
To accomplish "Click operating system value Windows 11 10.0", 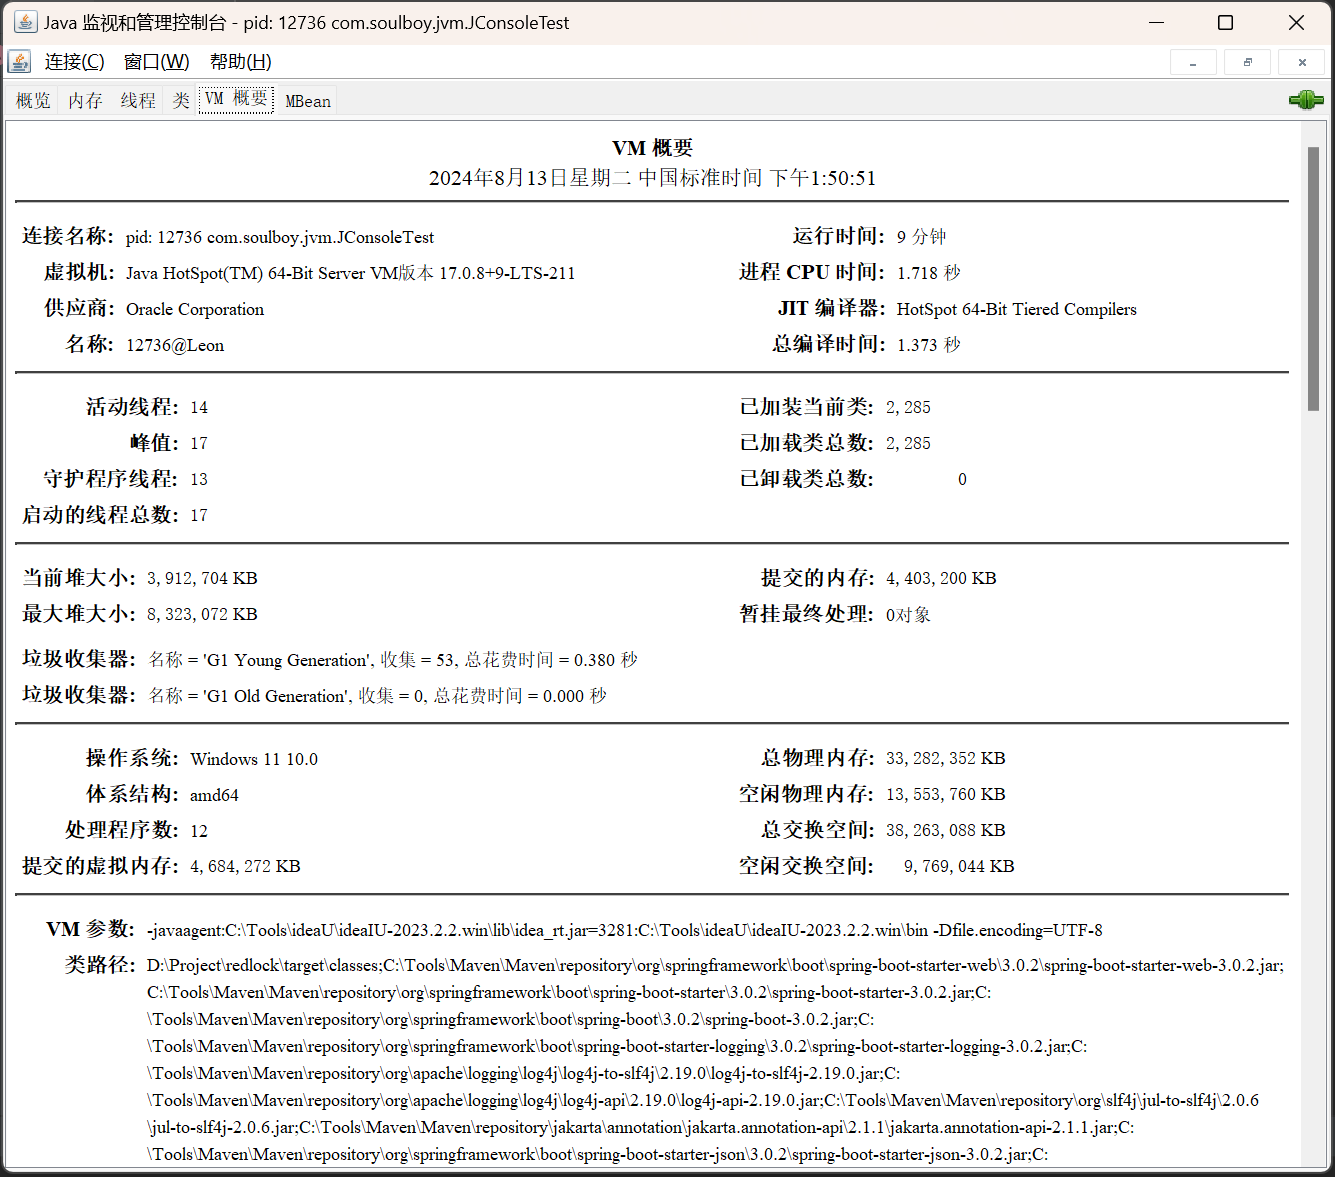I will pos(254,759).
